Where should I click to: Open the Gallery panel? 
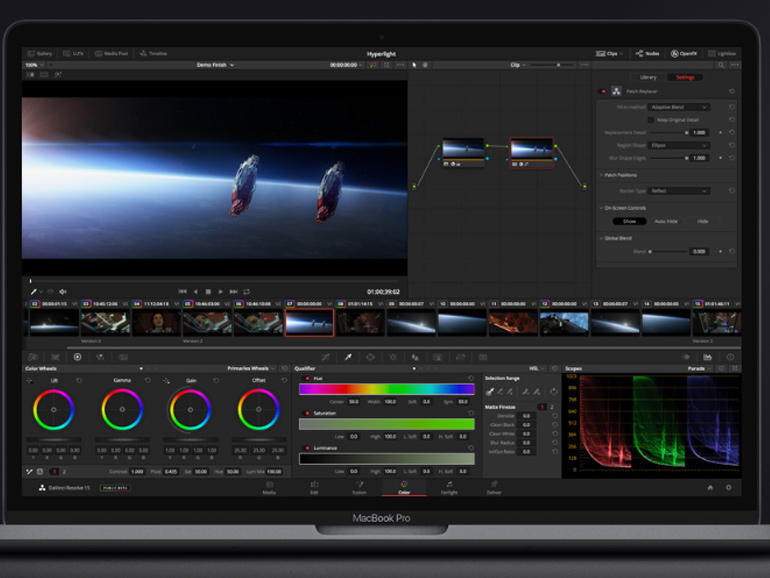pyautogui.click(x=40, y=54)
